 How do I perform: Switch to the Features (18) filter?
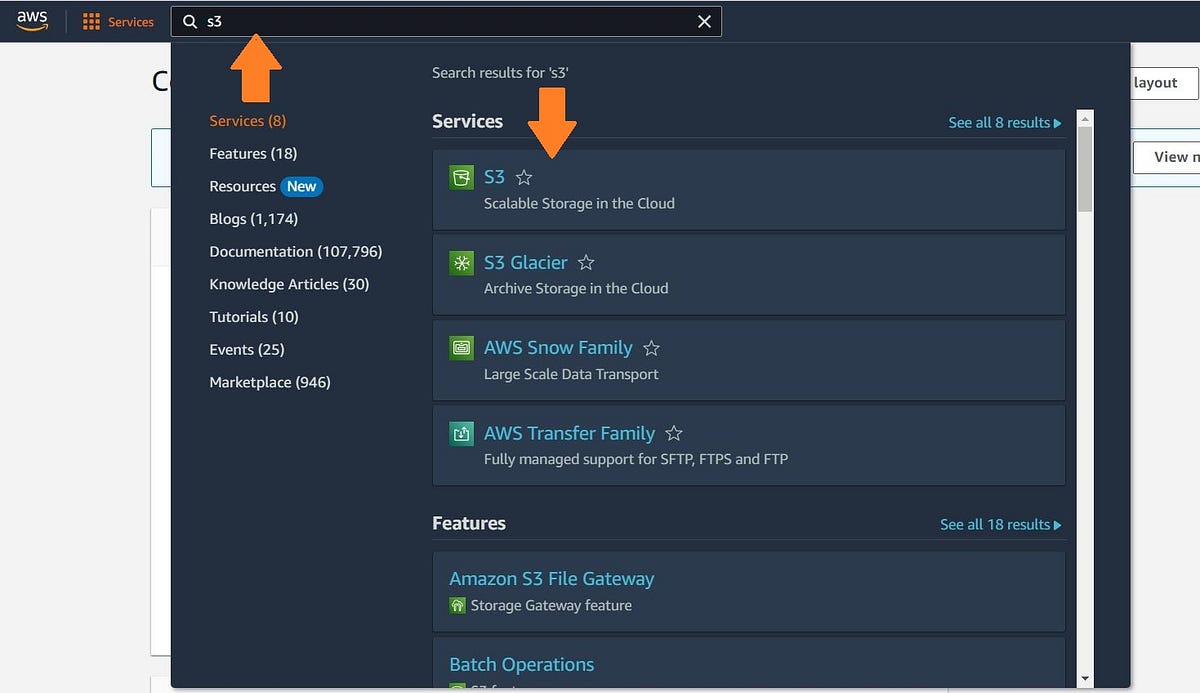click(x=252, y=153)
